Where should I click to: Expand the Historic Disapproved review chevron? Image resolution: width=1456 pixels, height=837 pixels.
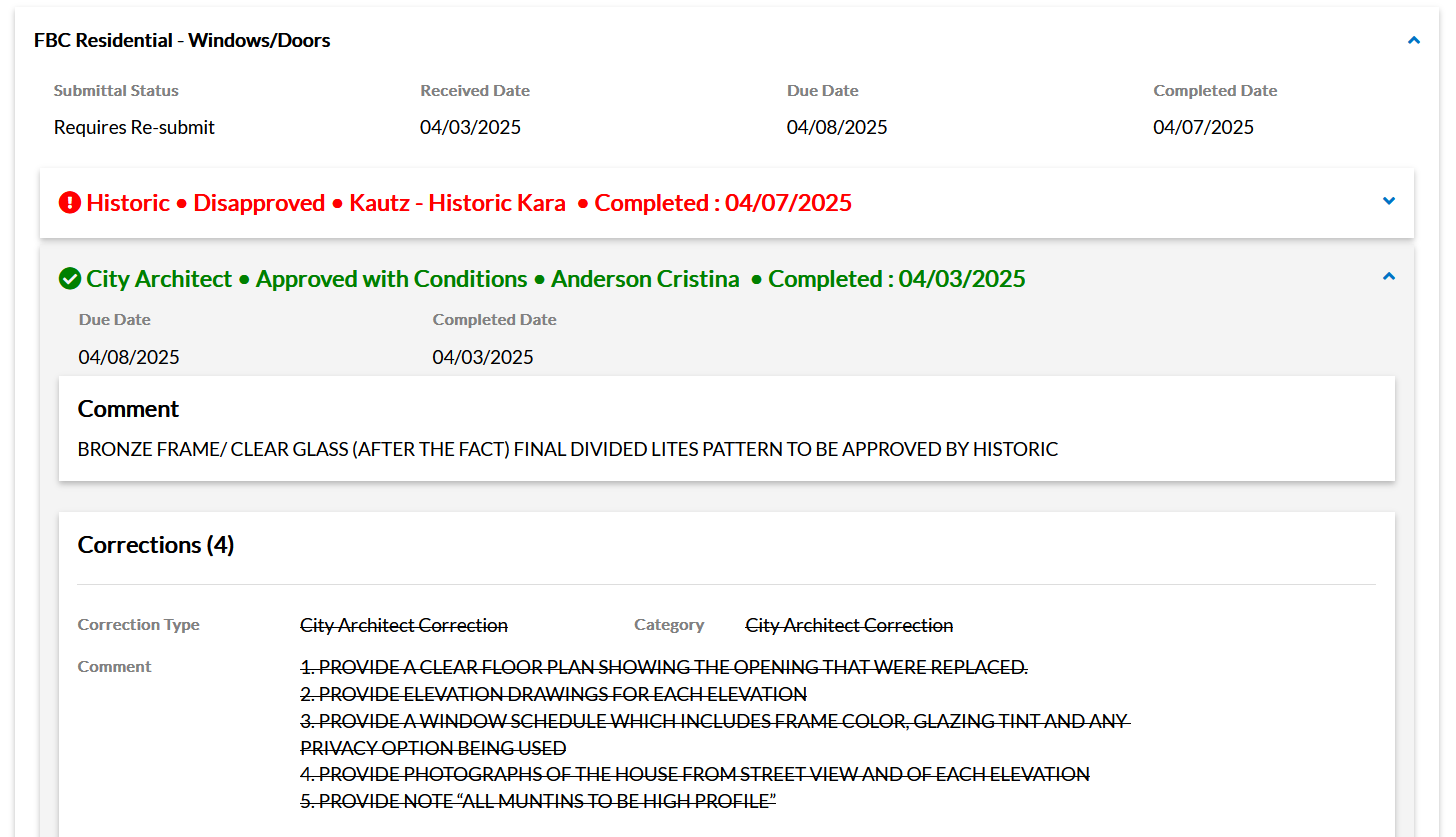(x=1388, y=201)
